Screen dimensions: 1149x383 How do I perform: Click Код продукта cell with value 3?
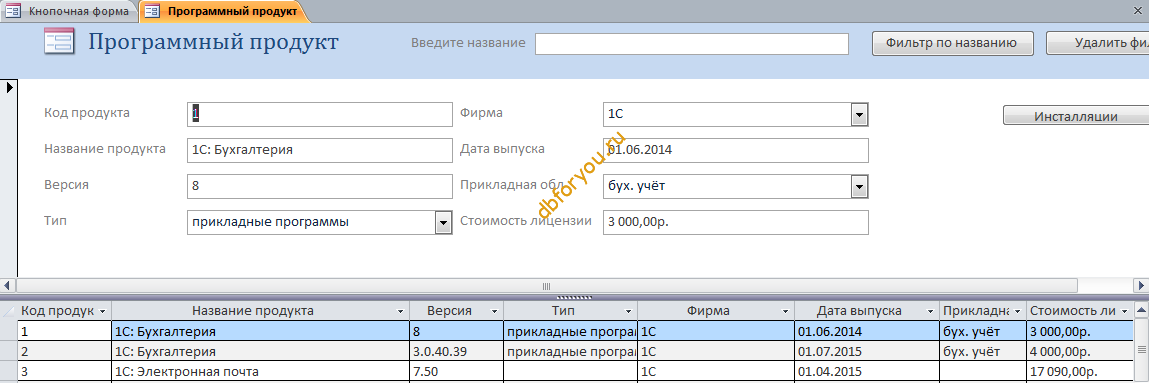coord(64,371)
